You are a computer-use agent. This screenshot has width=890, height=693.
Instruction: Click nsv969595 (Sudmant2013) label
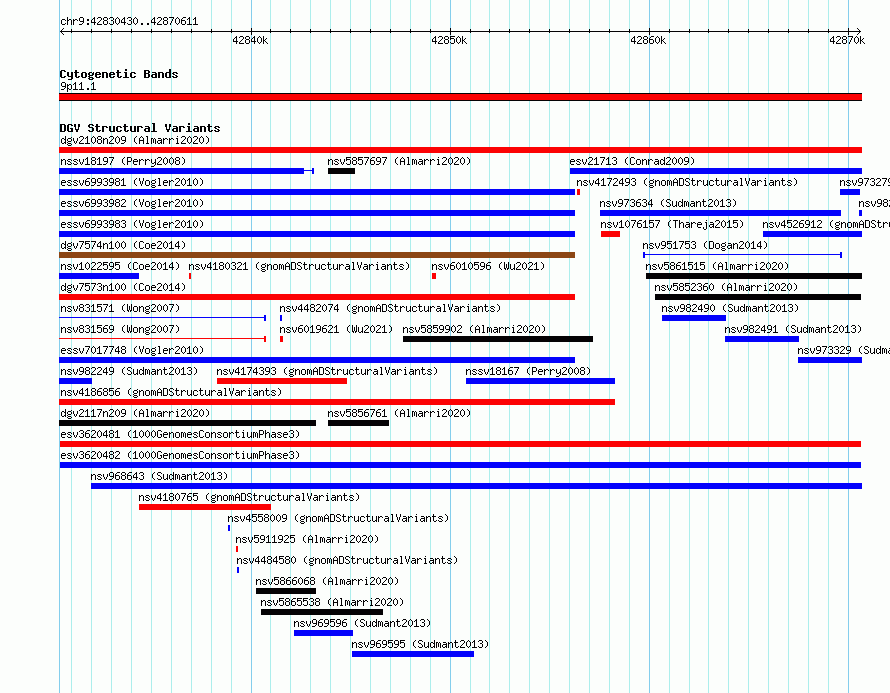420,644
